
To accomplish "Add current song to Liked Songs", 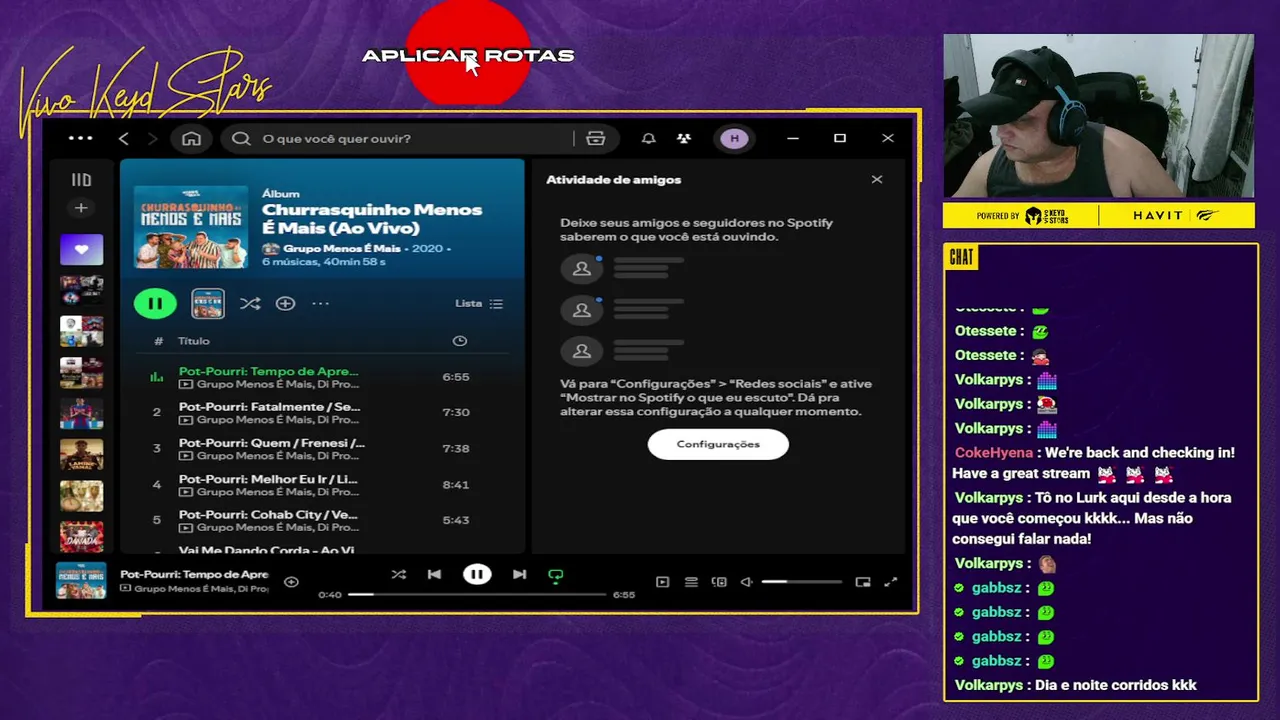I will click(291, 582).
